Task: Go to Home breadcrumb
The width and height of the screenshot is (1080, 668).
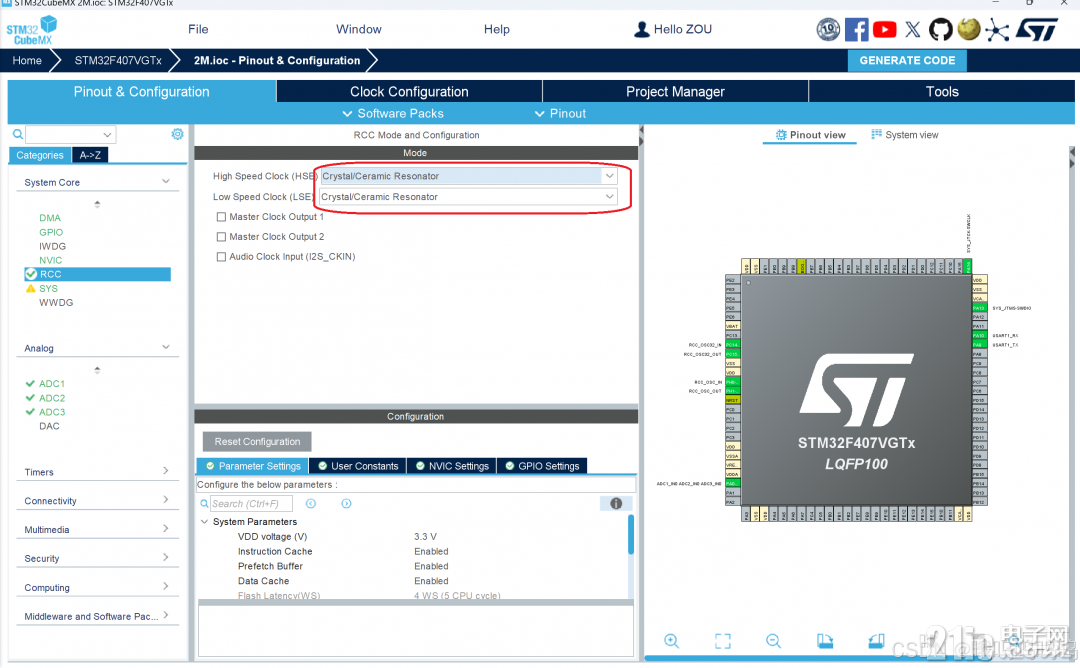Action: 27,61
